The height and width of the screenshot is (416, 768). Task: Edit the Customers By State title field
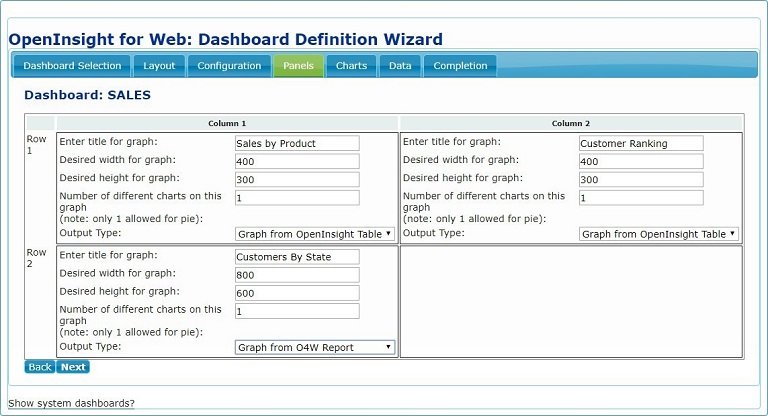tap(297, 257)
